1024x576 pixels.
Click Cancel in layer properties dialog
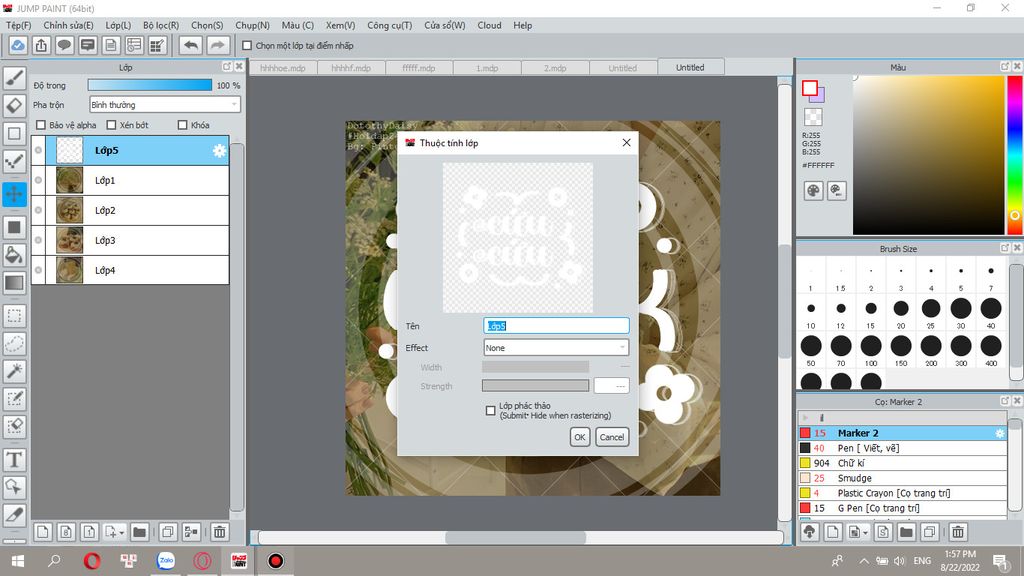[x=612, y=437]
